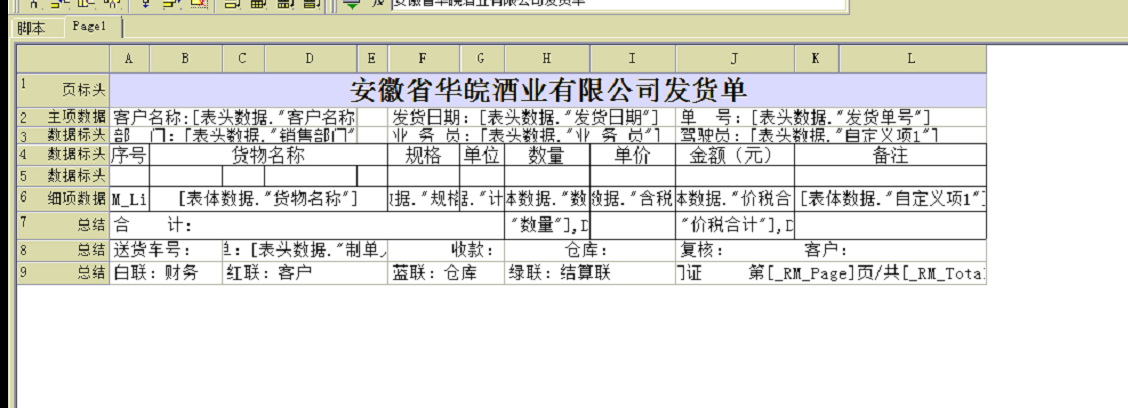
Task: Select column H header
Action: tap(547, 59)
